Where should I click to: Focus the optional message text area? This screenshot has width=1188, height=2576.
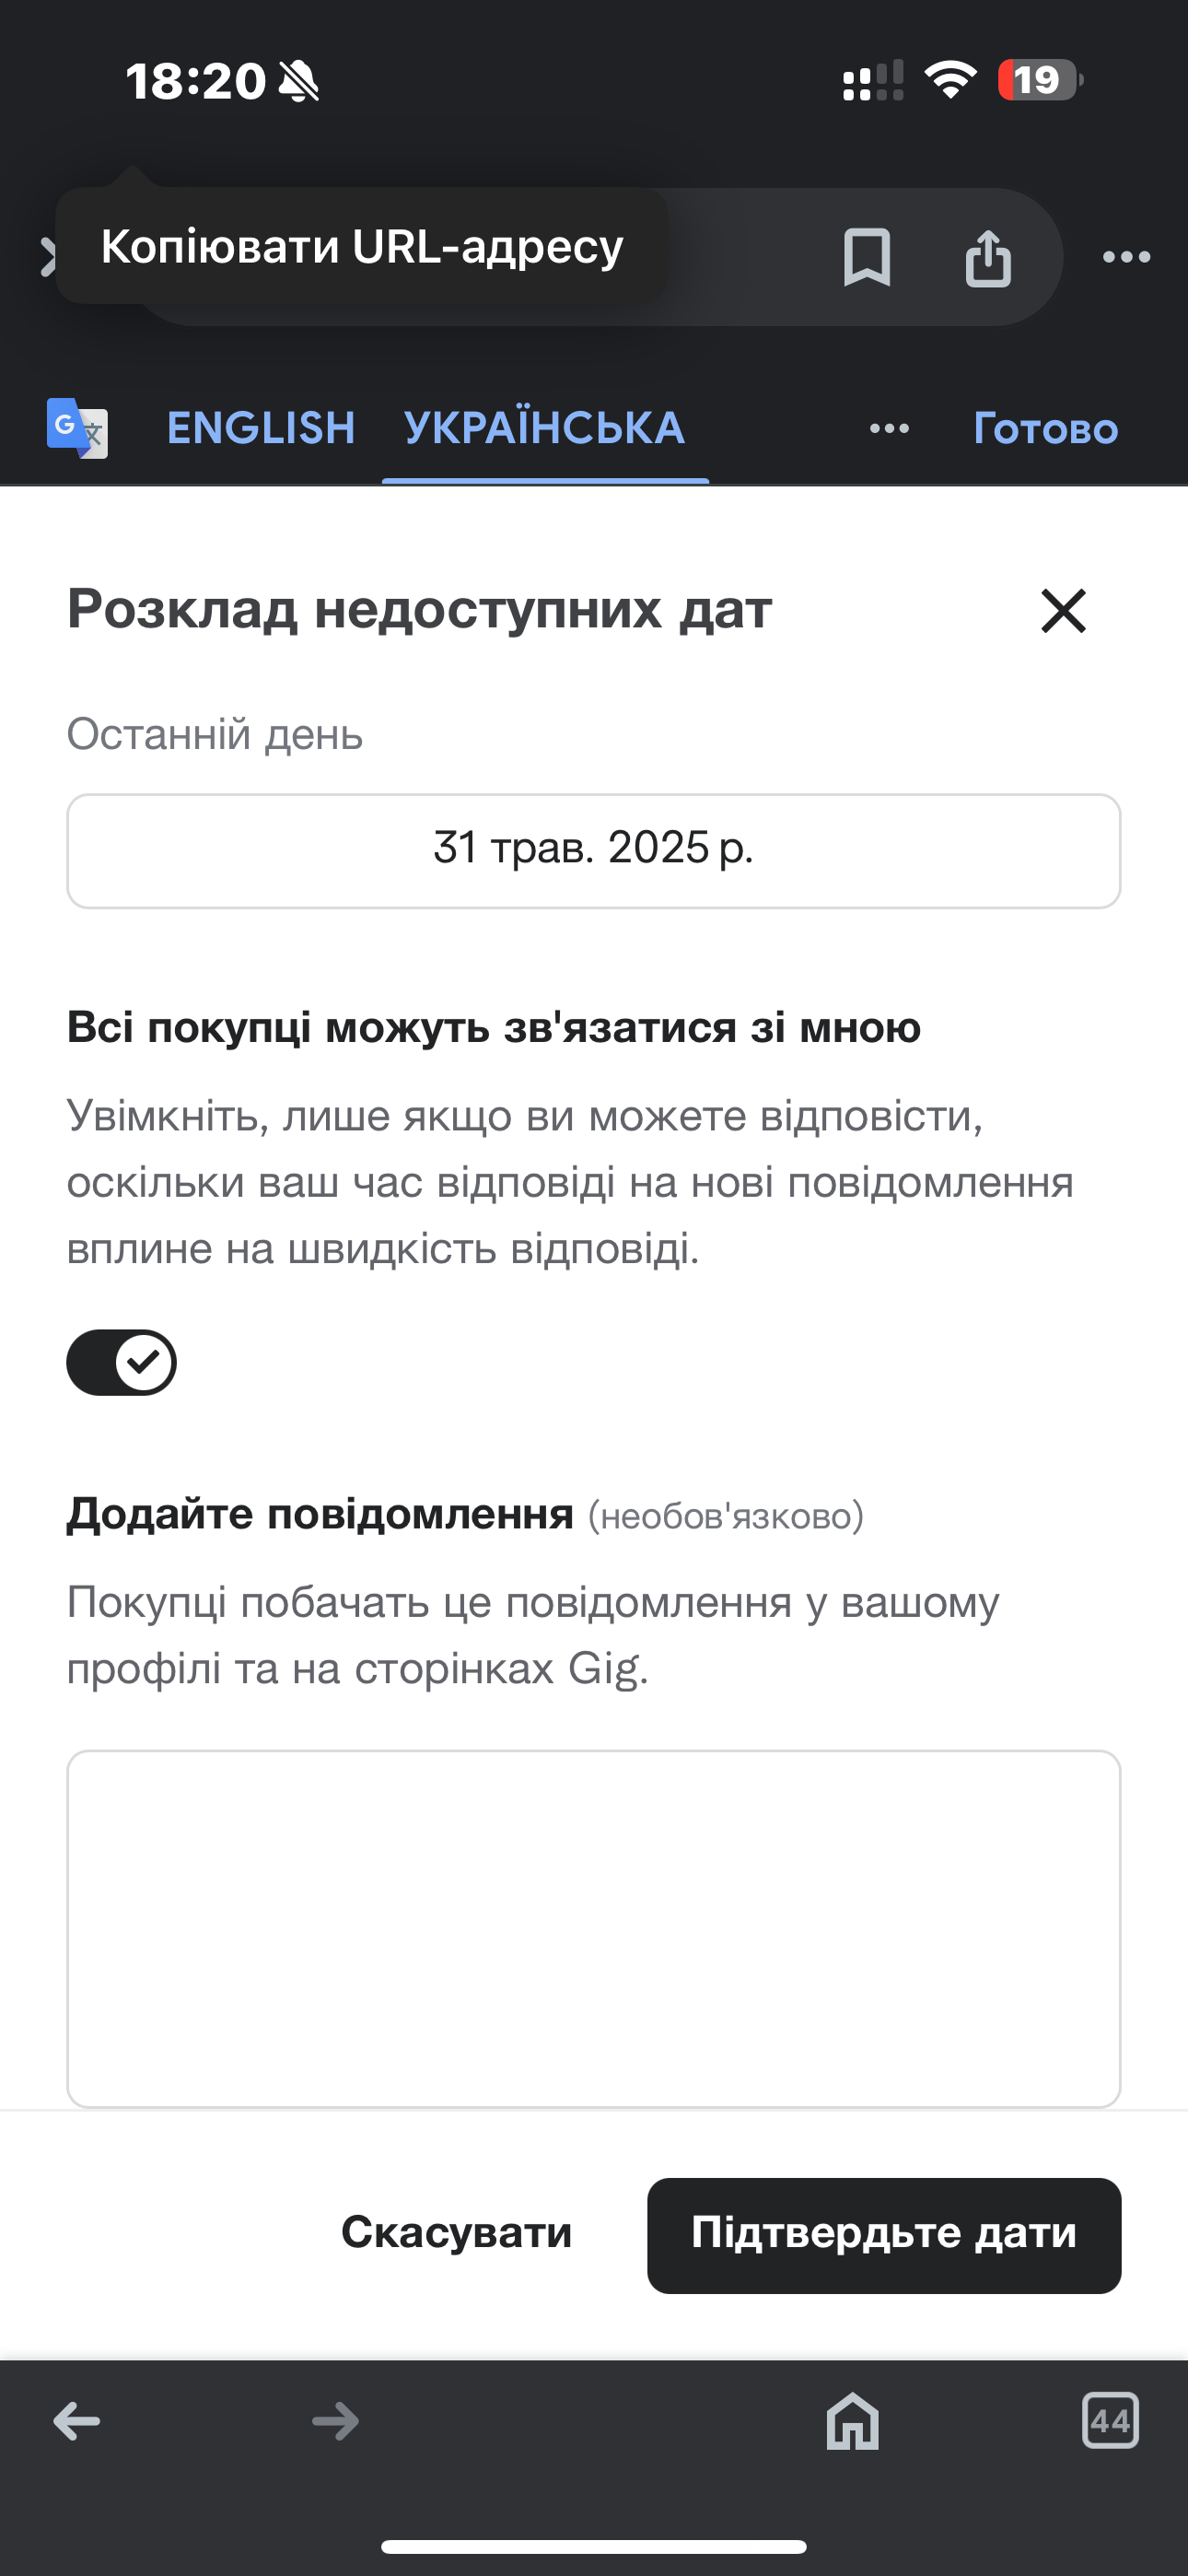click(594, 1929)
